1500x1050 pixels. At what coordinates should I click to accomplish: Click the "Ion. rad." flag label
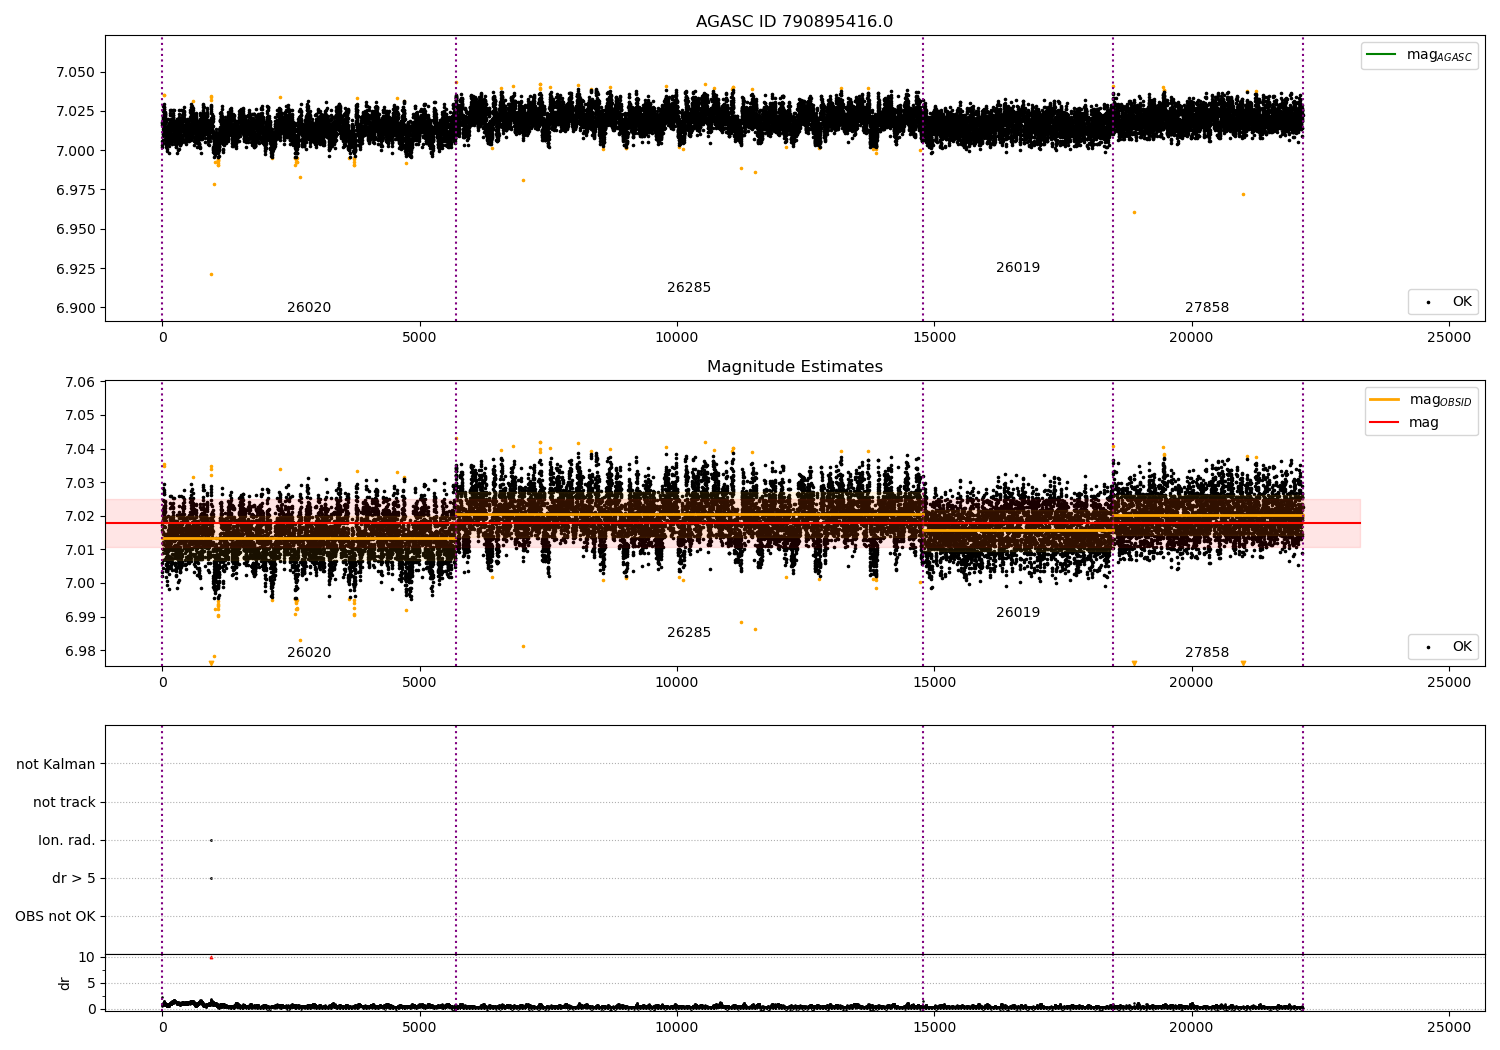(67, 840)
